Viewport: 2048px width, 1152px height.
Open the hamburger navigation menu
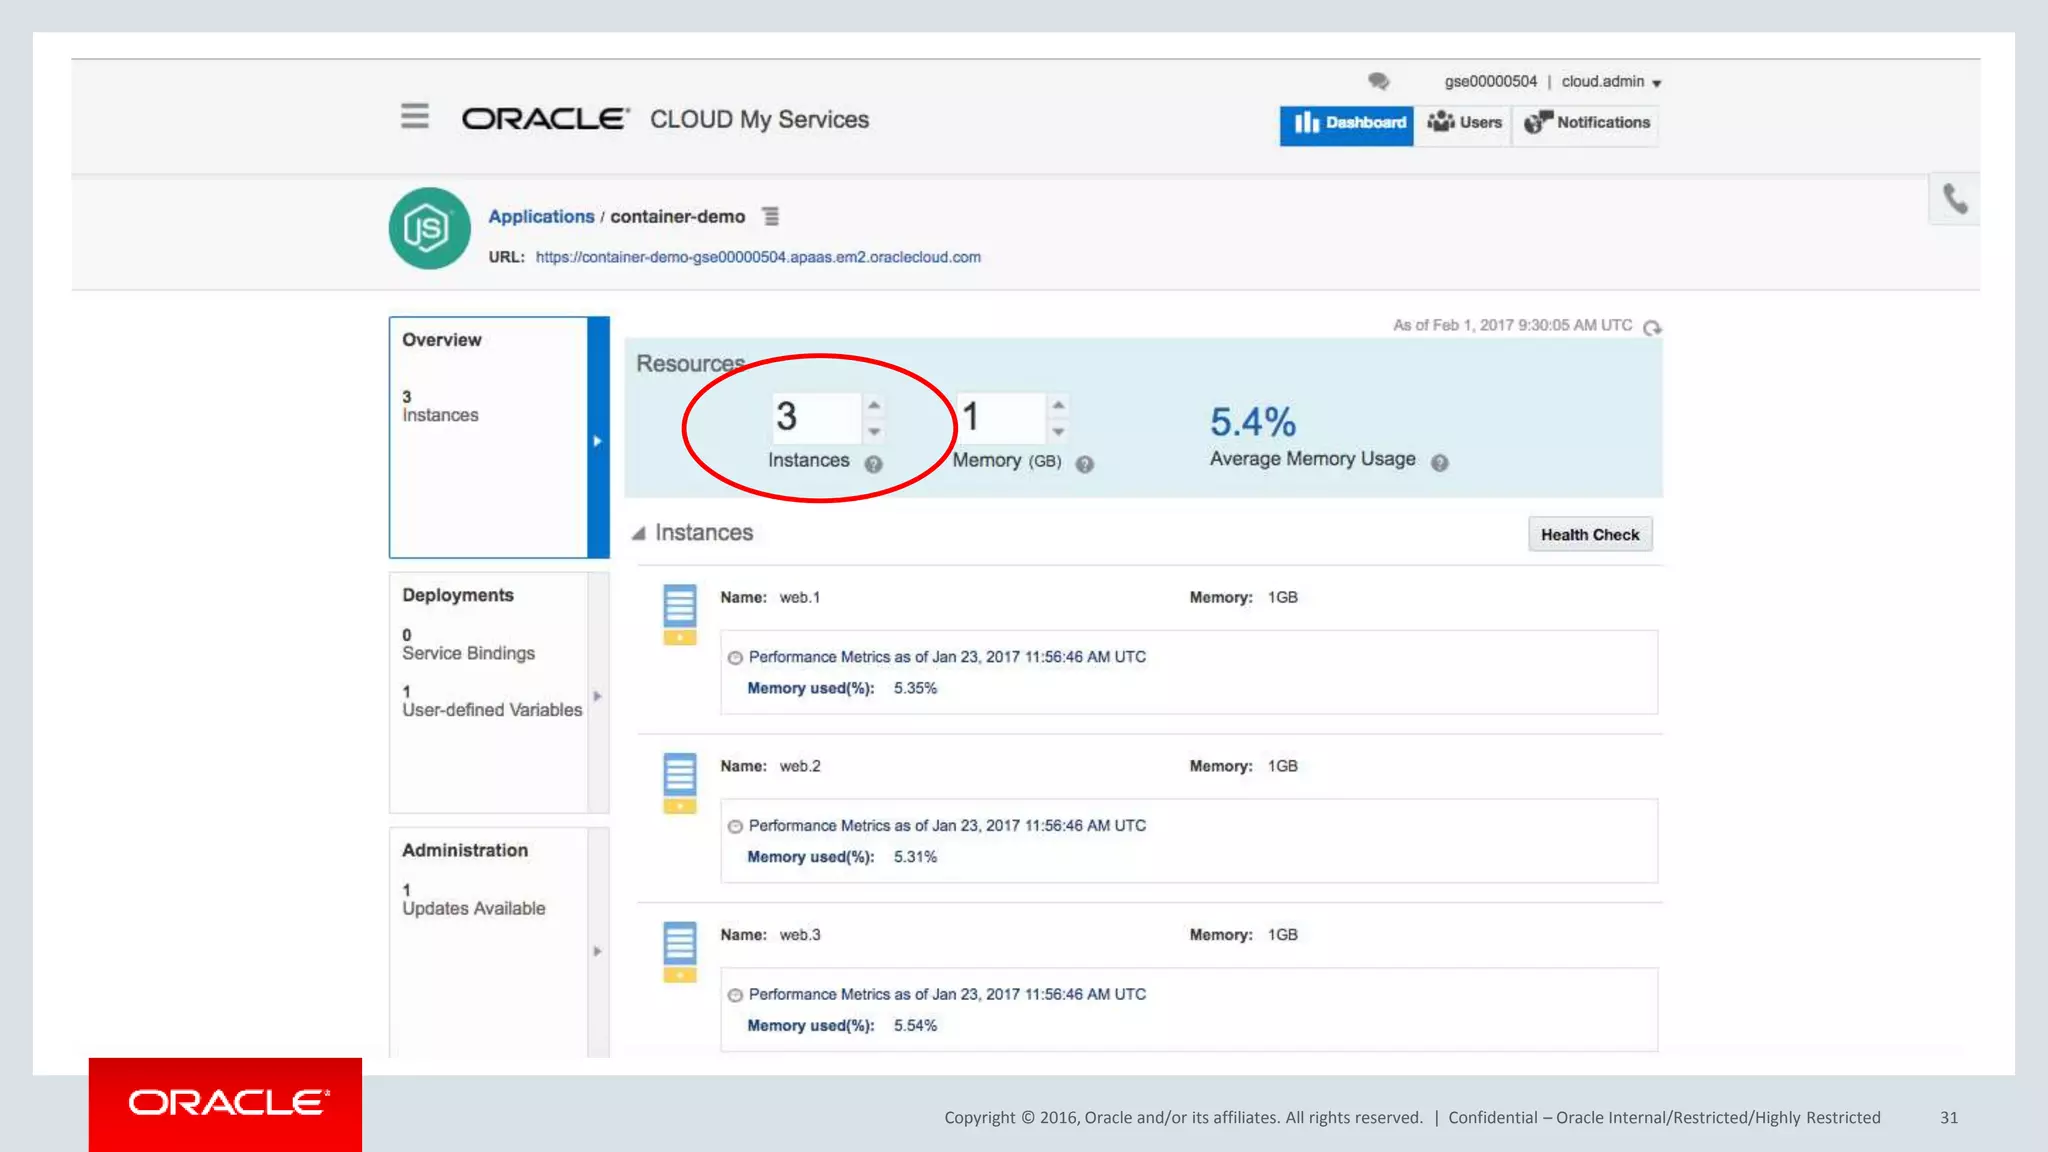414,117
